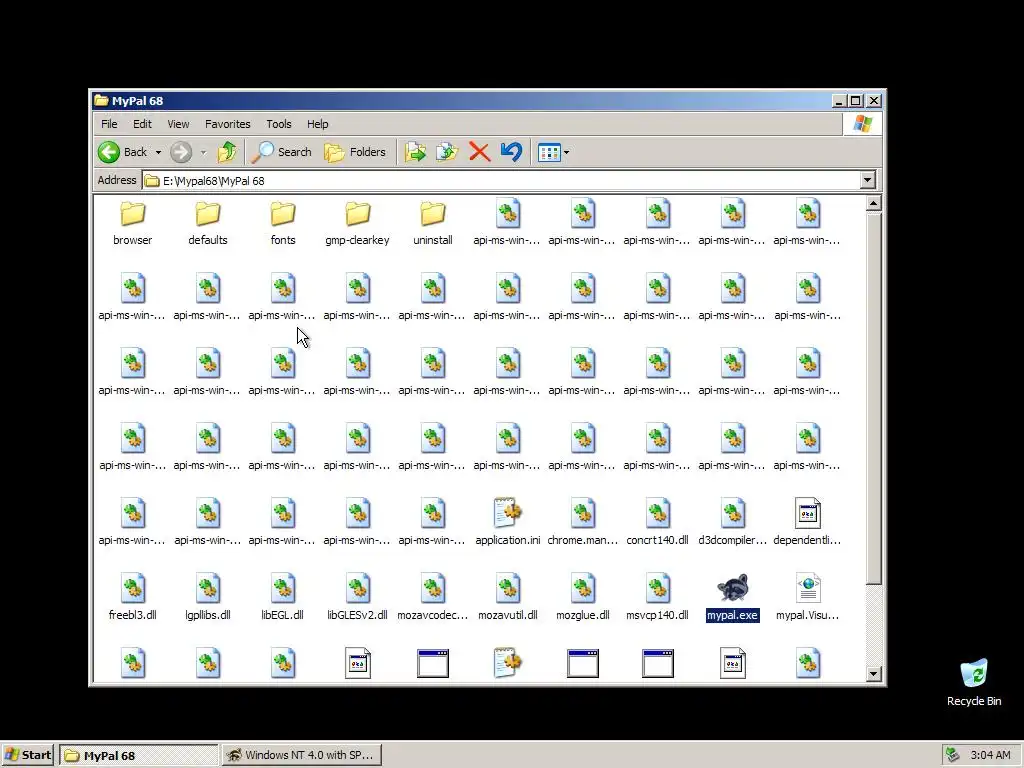This screenshot has height=768, width=1024.
Task: Select the browser folder
Action: pyautogui.click(x=133, y=223)
